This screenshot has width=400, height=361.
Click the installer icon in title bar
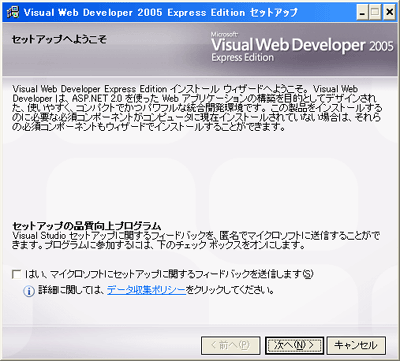(x=13, y=12)
